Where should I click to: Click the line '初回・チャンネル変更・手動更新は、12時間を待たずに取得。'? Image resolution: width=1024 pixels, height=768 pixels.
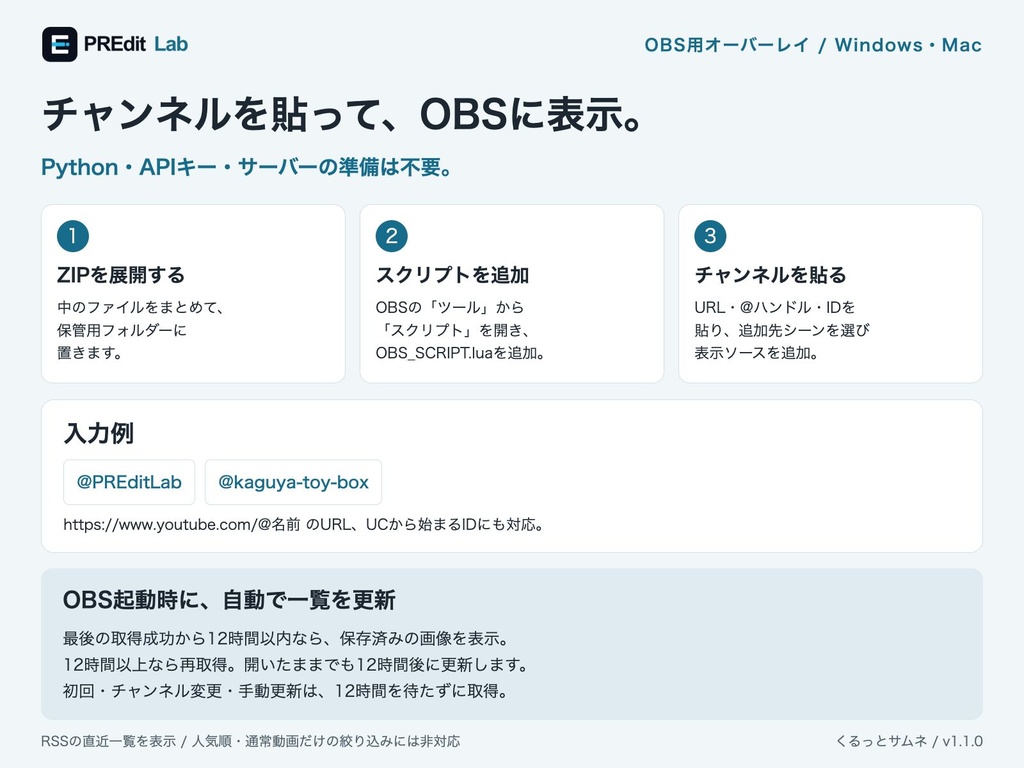[285, 690]
